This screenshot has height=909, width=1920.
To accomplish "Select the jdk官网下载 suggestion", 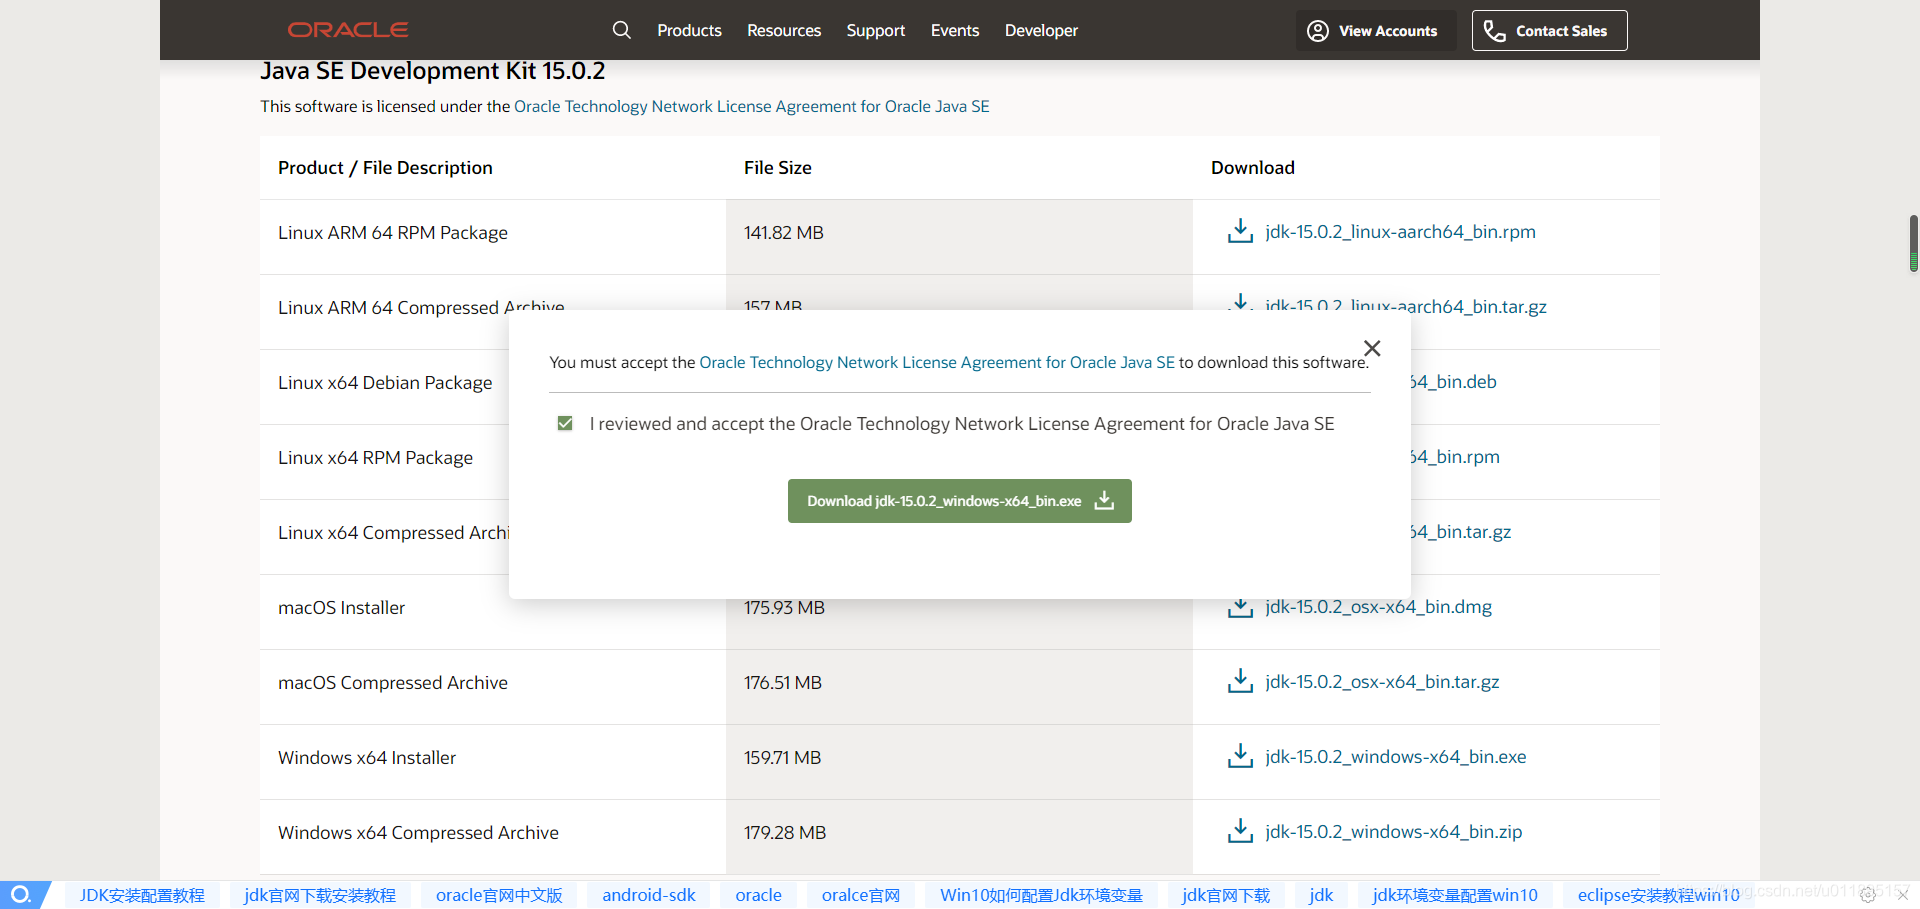I will pyautogui.click(x=1226, y=895).
